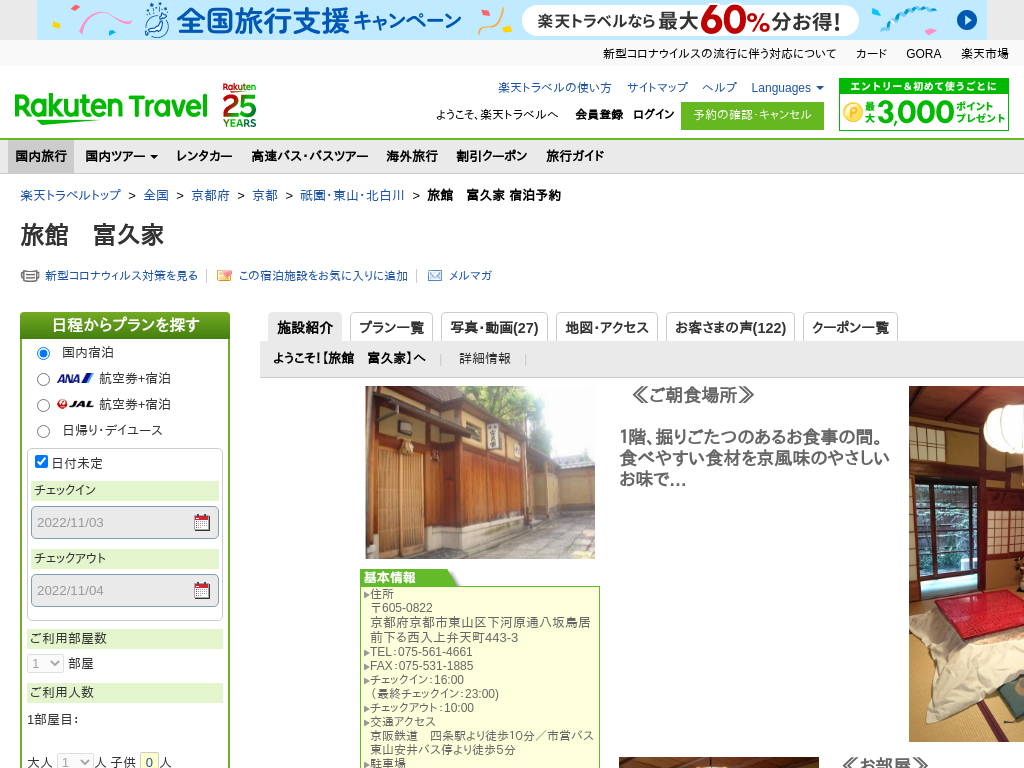Click the ログイン link
Screen dimensions: 1024x768
point(654,114)
